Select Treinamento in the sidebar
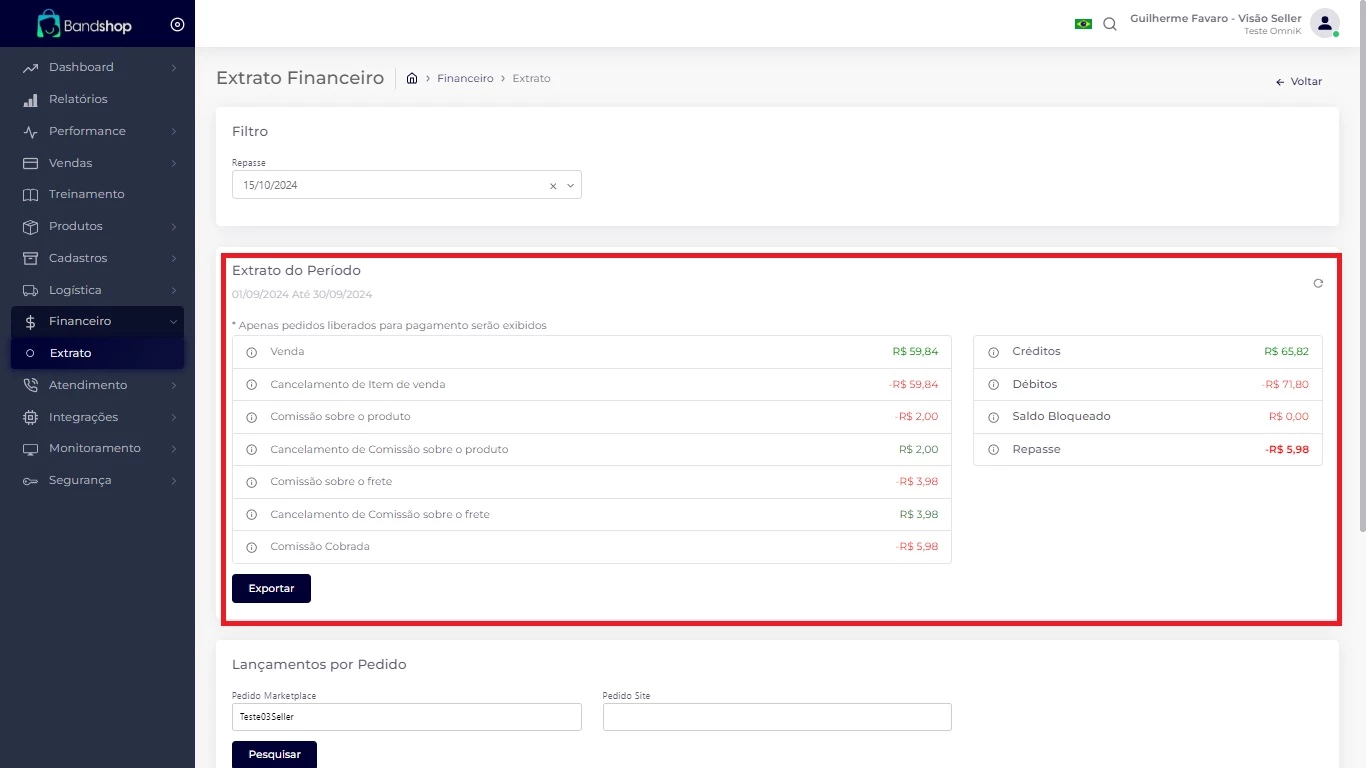Viewport: 1366px width, 768px height. coord(86,194)
